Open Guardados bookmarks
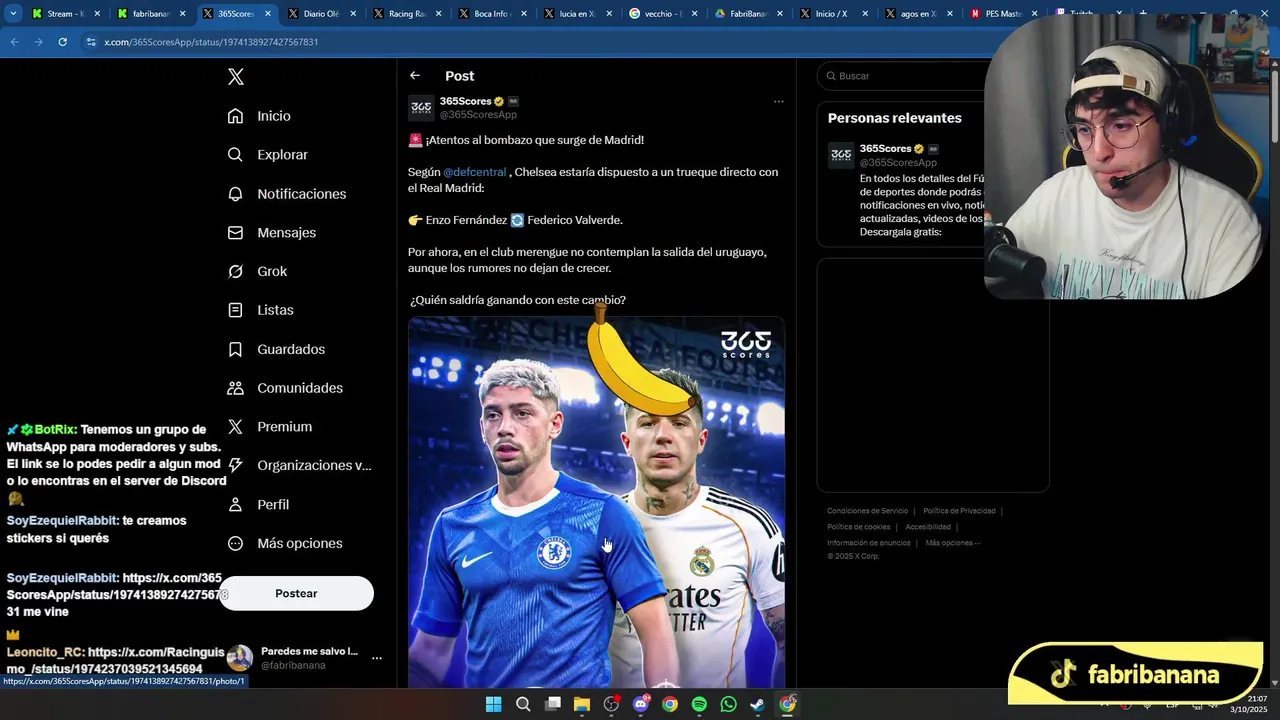 click(x=276, y=349)
